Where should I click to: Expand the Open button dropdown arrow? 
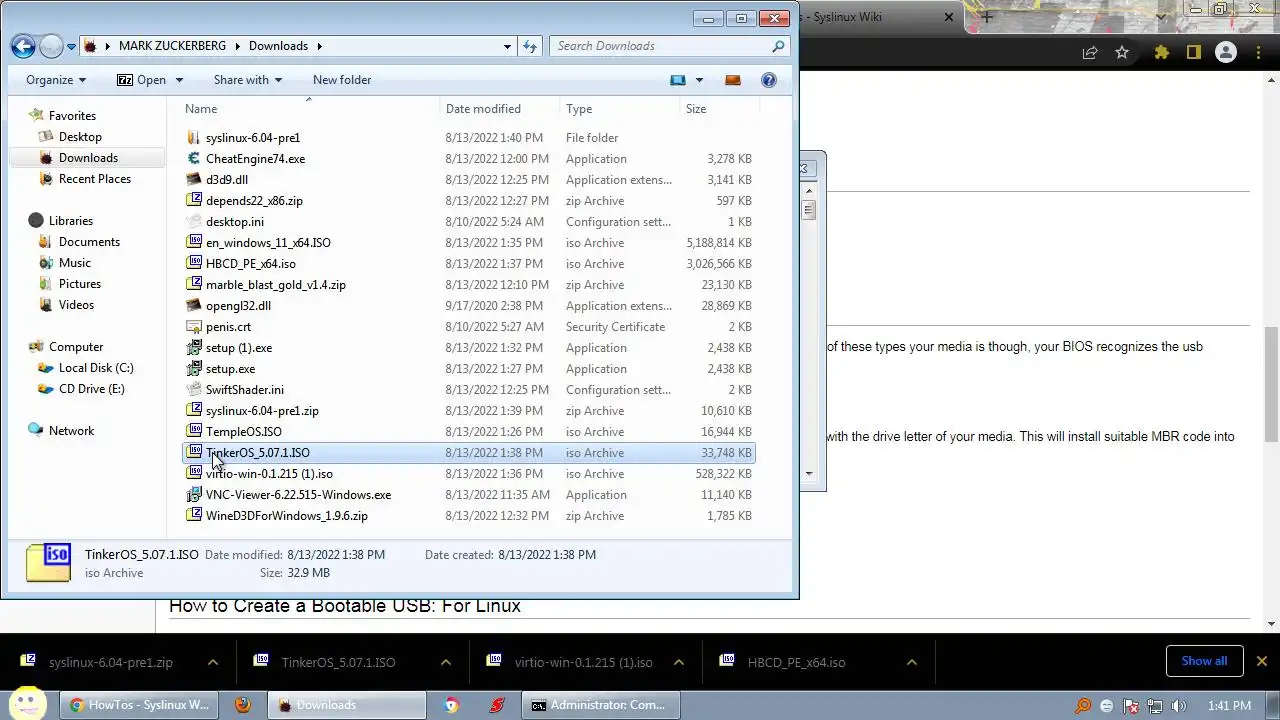tap(179, 80)
